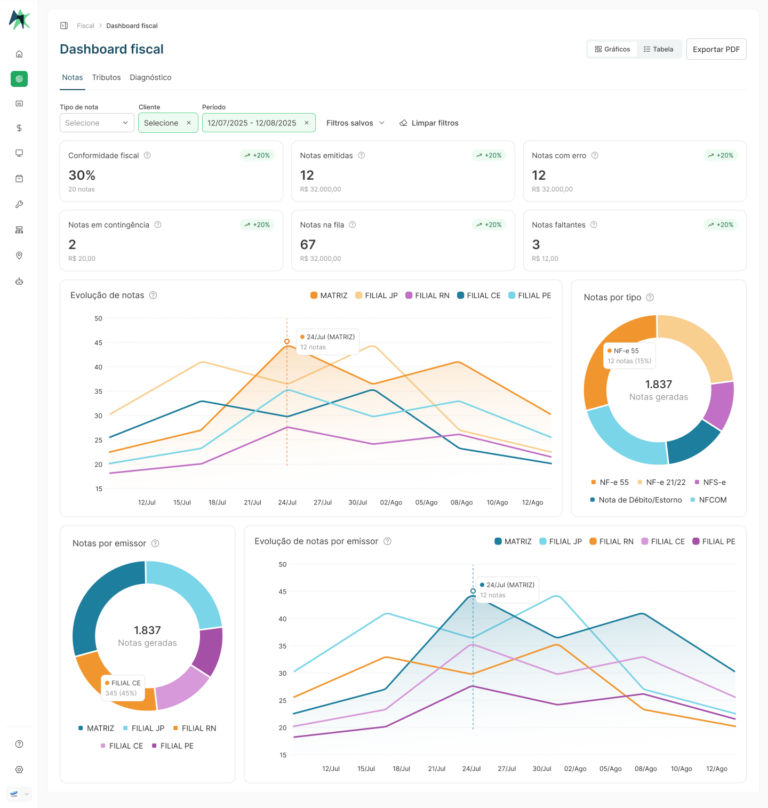Image resolution: width=768 pixels, height=808 pixels.
Task: Click info icon next to Conformidade fiscal
Action: [147, 155]
